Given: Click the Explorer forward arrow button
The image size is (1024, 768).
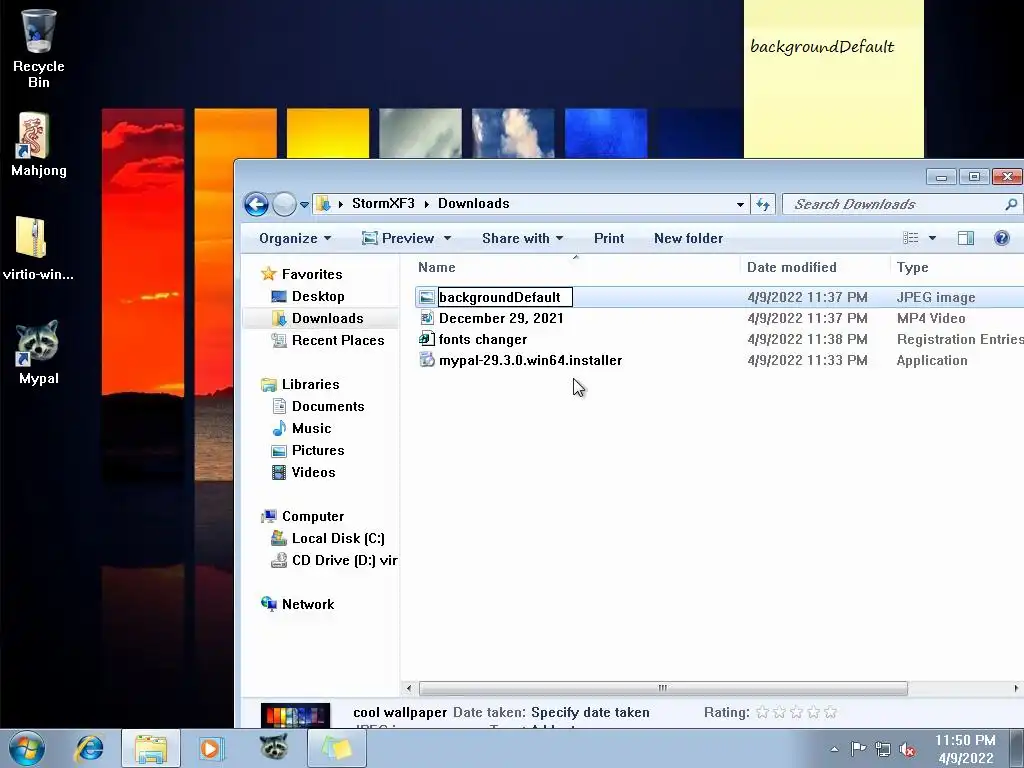Looking at the screenshot, I should pos(284,204).
